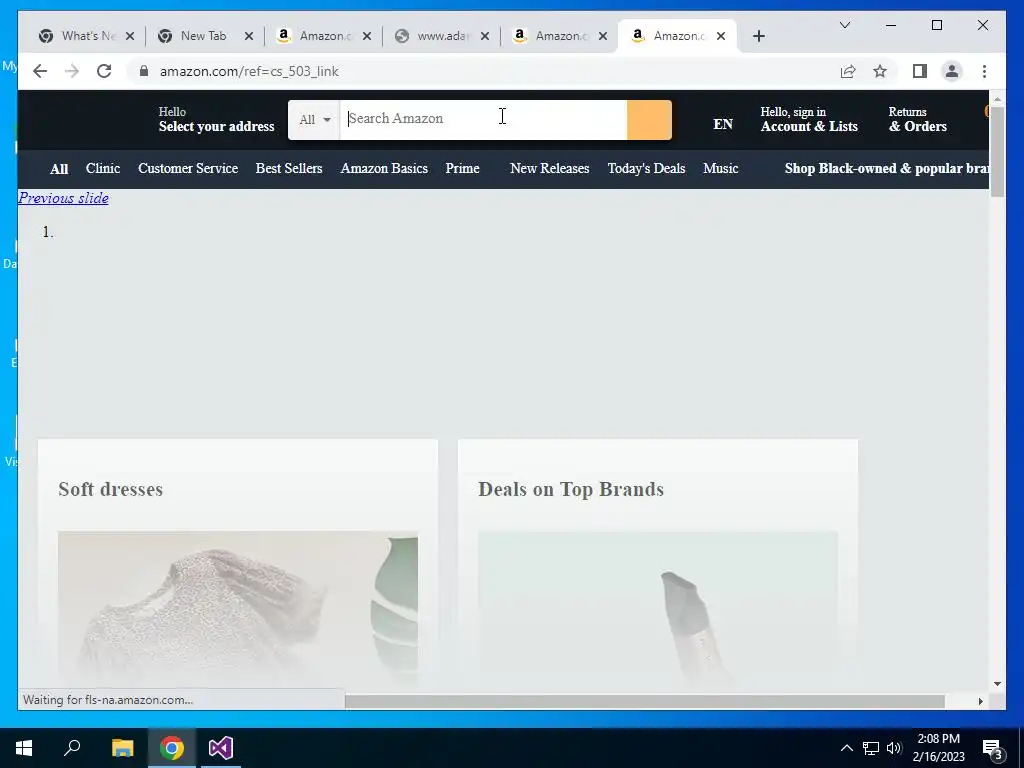Open Account & Lists sign in
The width and height of the screenshot is (1024, 768).
[809, 120]
